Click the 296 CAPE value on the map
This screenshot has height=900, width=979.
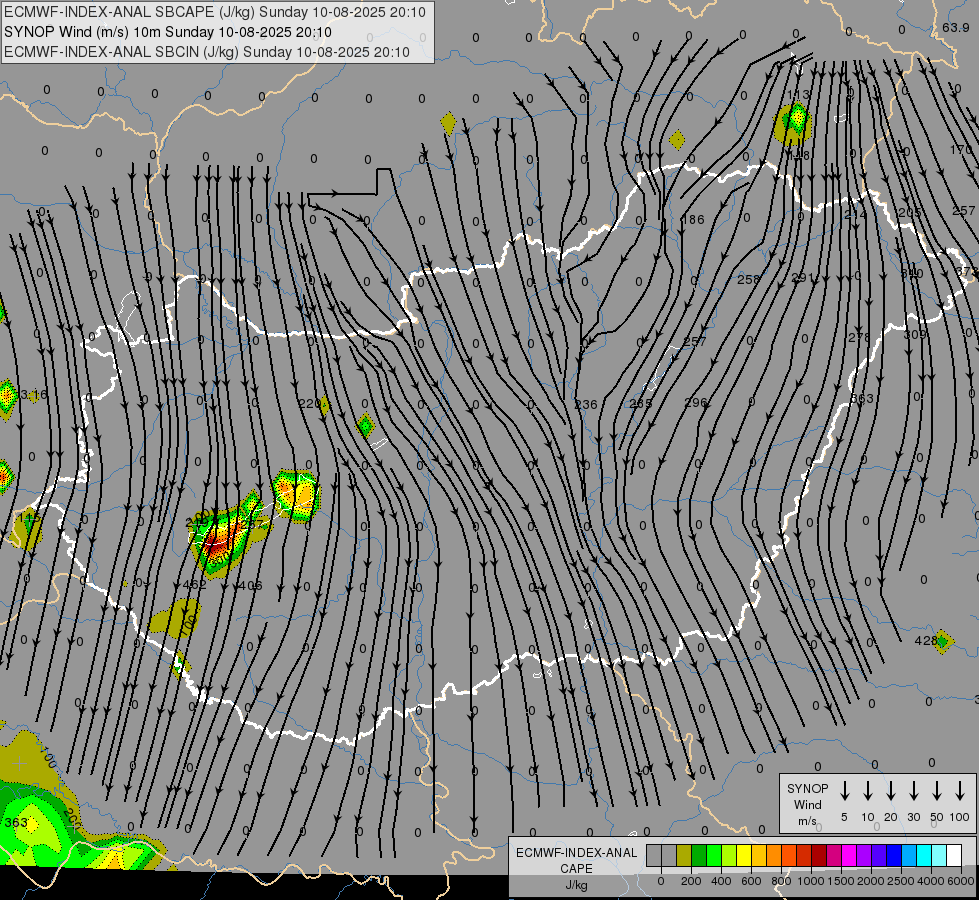point(696,403)
